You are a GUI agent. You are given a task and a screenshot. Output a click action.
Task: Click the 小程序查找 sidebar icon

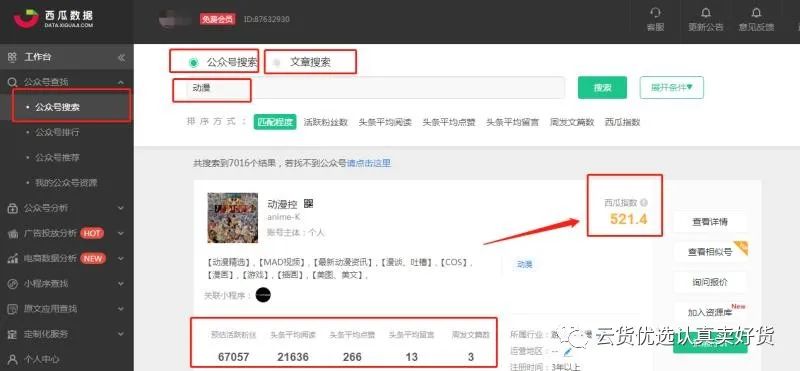(x=12, y=284)
